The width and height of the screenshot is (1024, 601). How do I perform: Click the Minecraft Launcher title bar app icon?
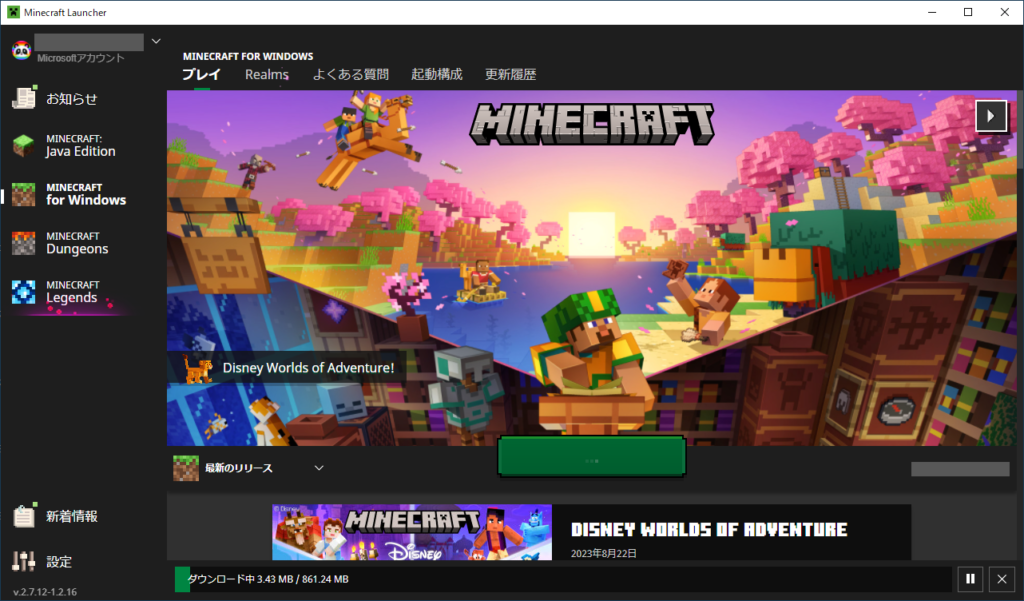13,12
